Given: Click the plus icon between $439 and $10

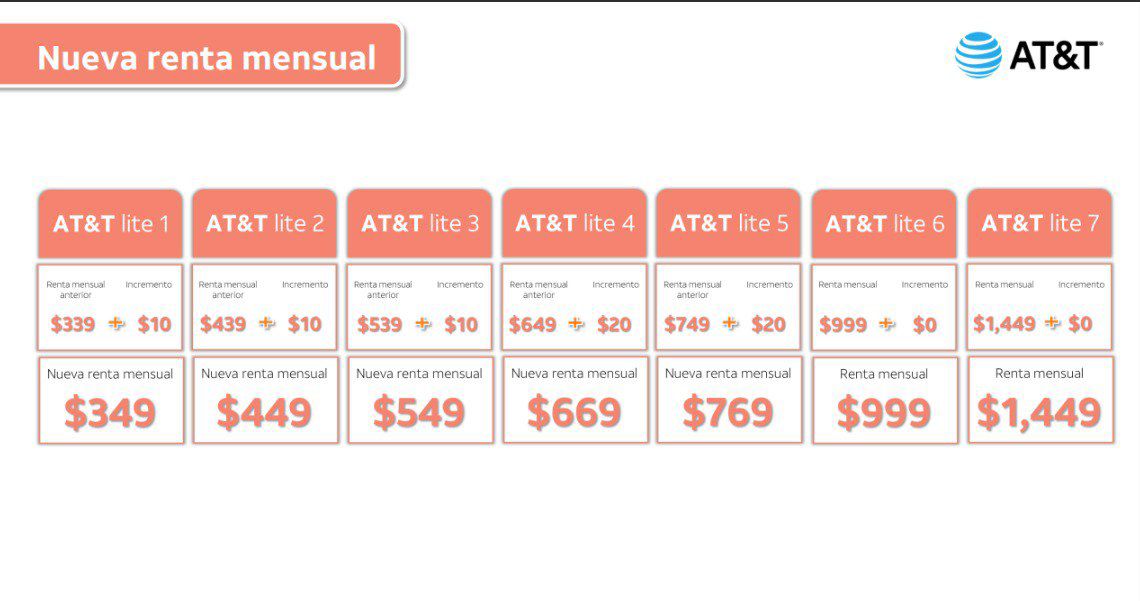Looking at the screenshot, I should coord(268,323).
